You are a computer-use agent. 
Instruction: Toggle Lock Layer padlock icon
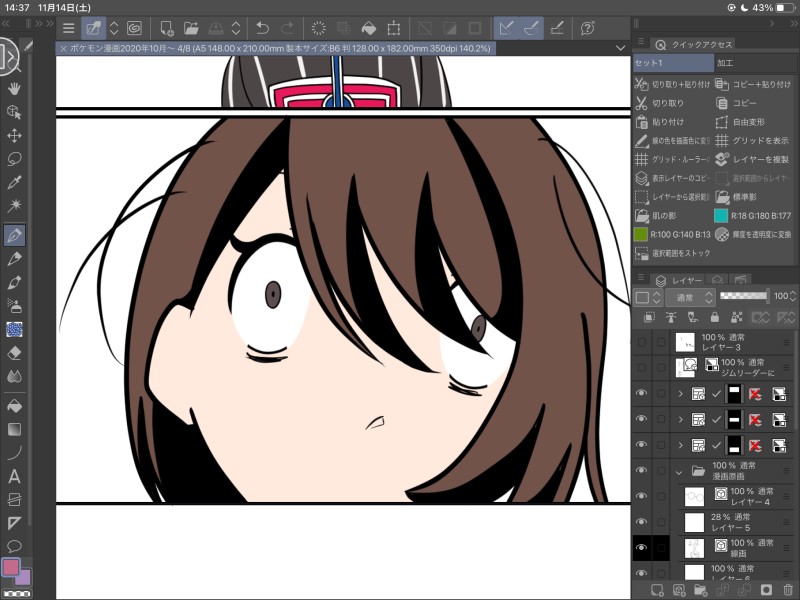coord(715,318)
